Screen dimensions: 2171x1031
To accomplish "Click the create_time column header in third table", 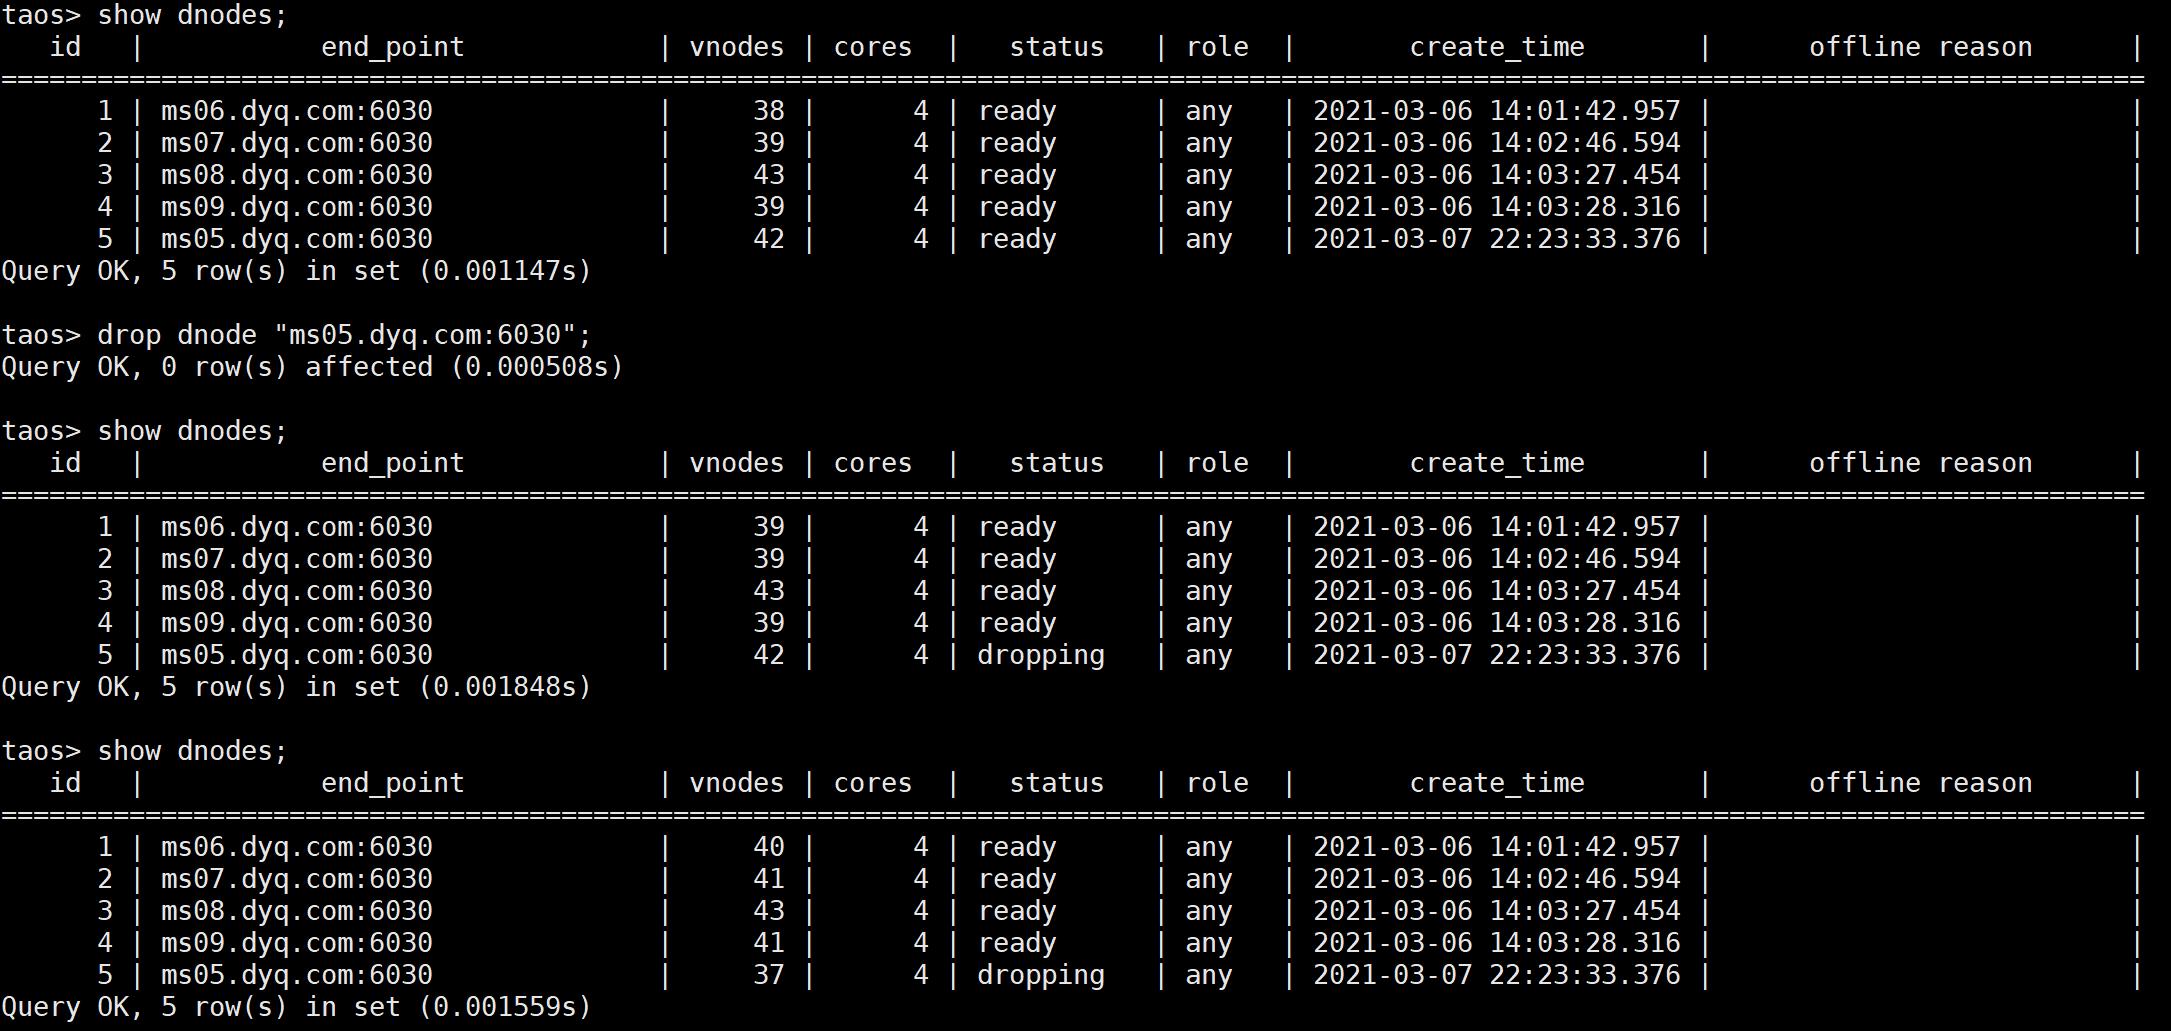I will [x=1496, y=783].
